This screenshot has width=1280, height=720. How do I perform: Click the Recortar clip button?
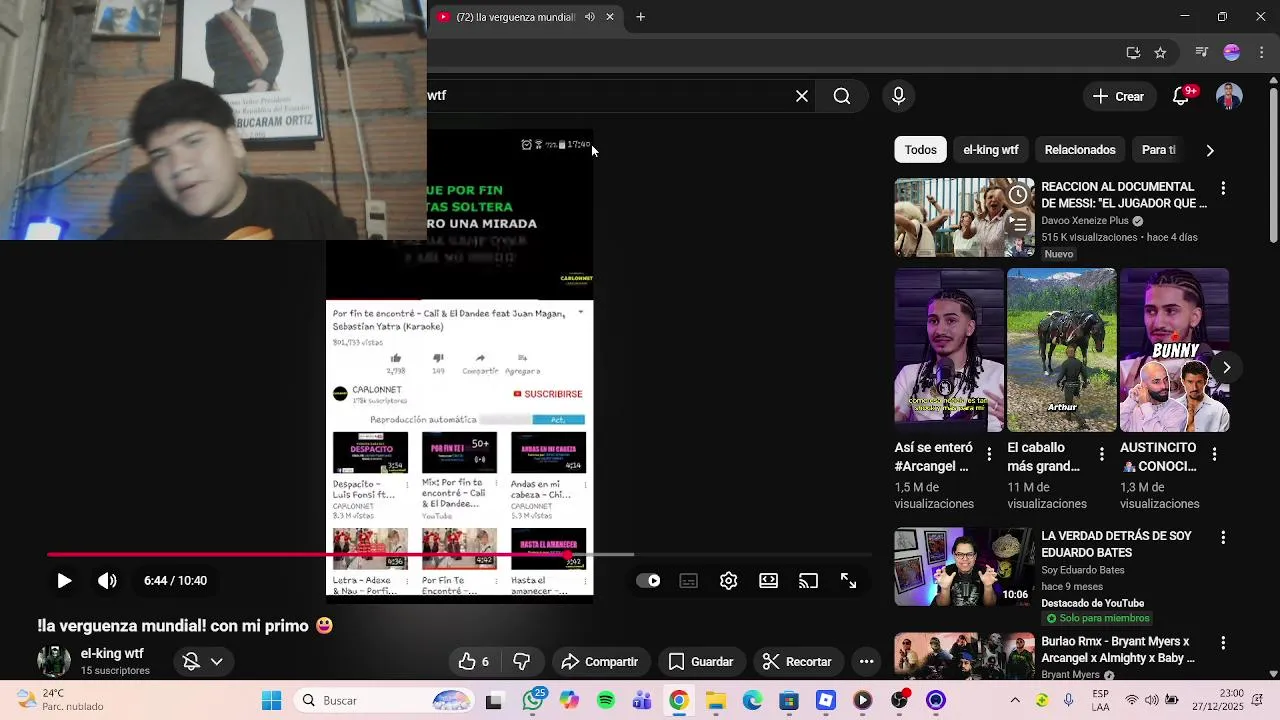[797, 662]
